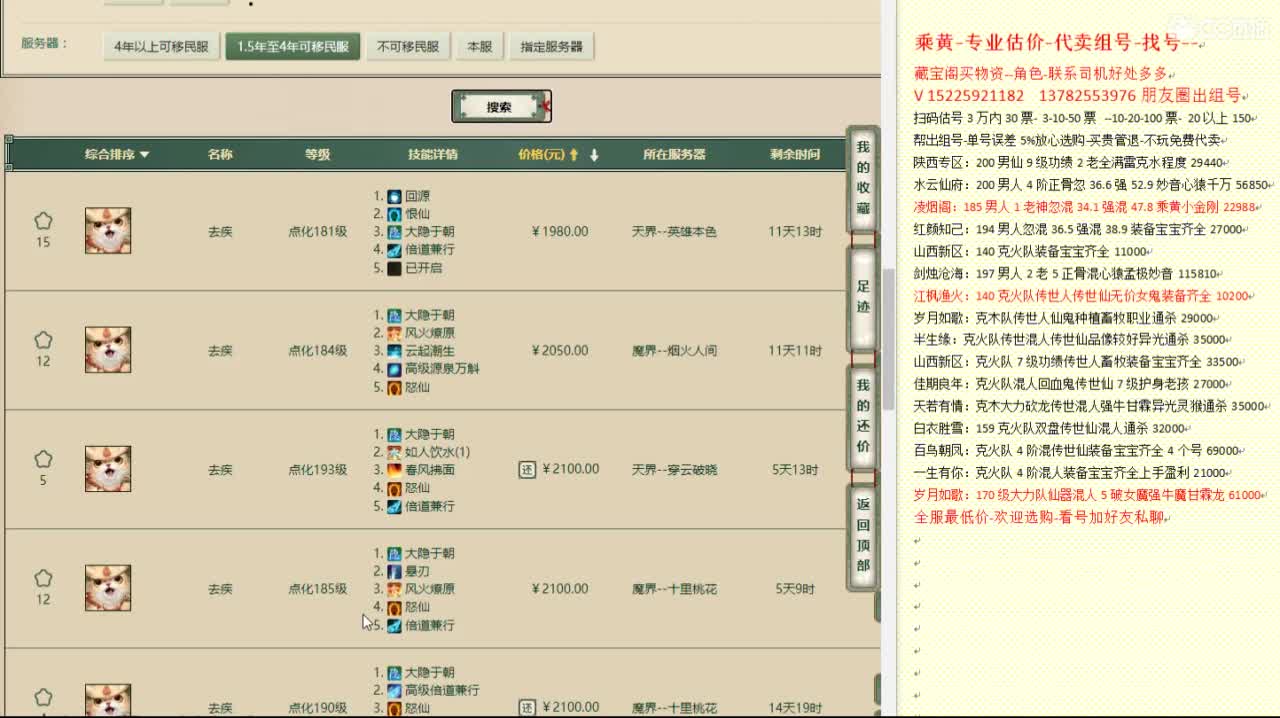
Task: Click the 剩余时间 column header
Action: 795,154
